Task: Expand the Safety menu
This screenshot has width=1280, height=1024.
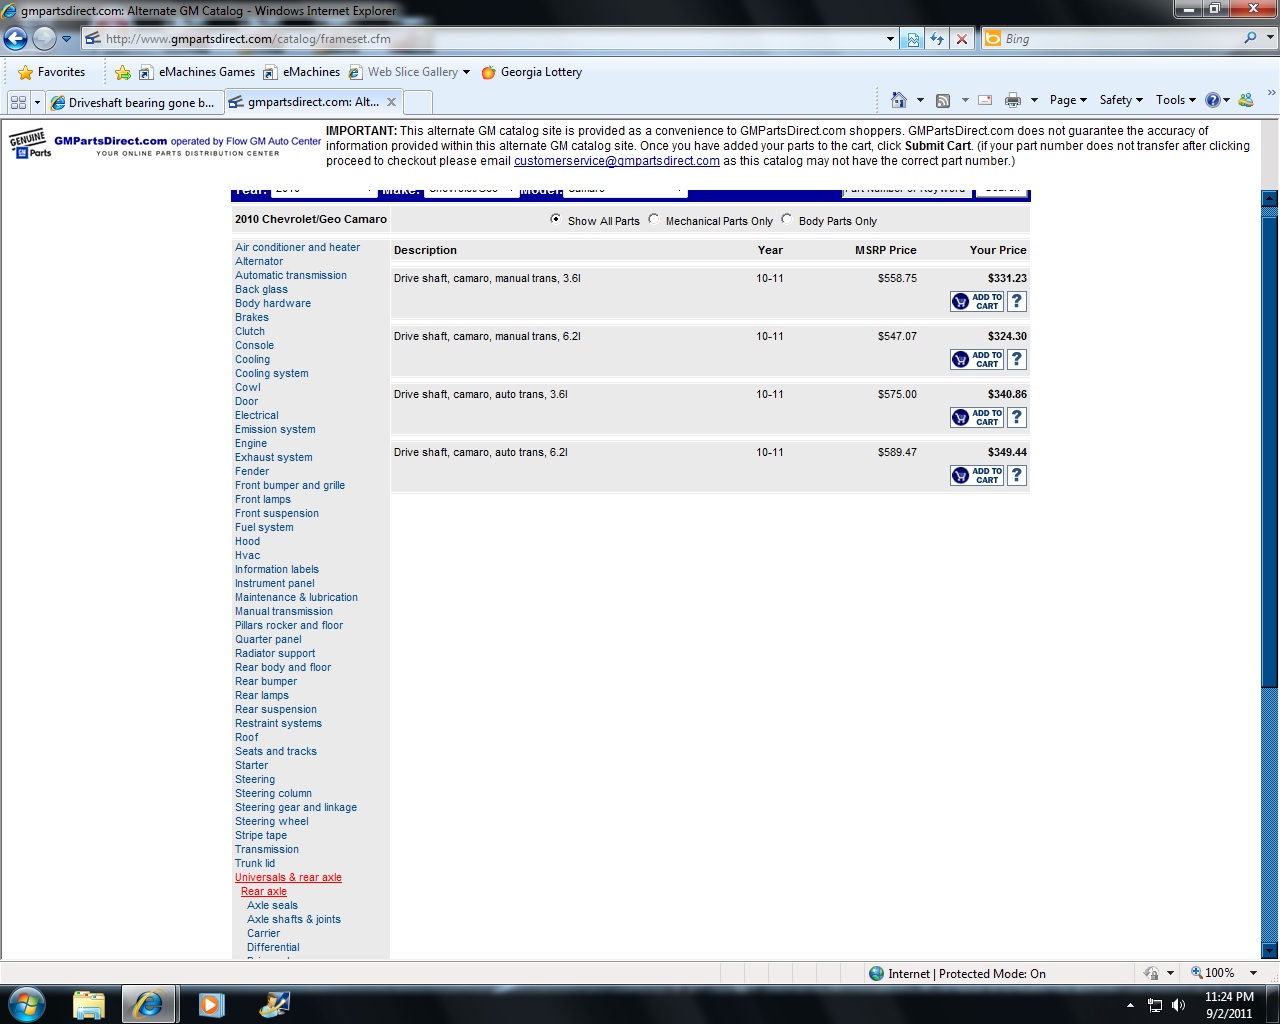Action: click(x=1120, y=100)
